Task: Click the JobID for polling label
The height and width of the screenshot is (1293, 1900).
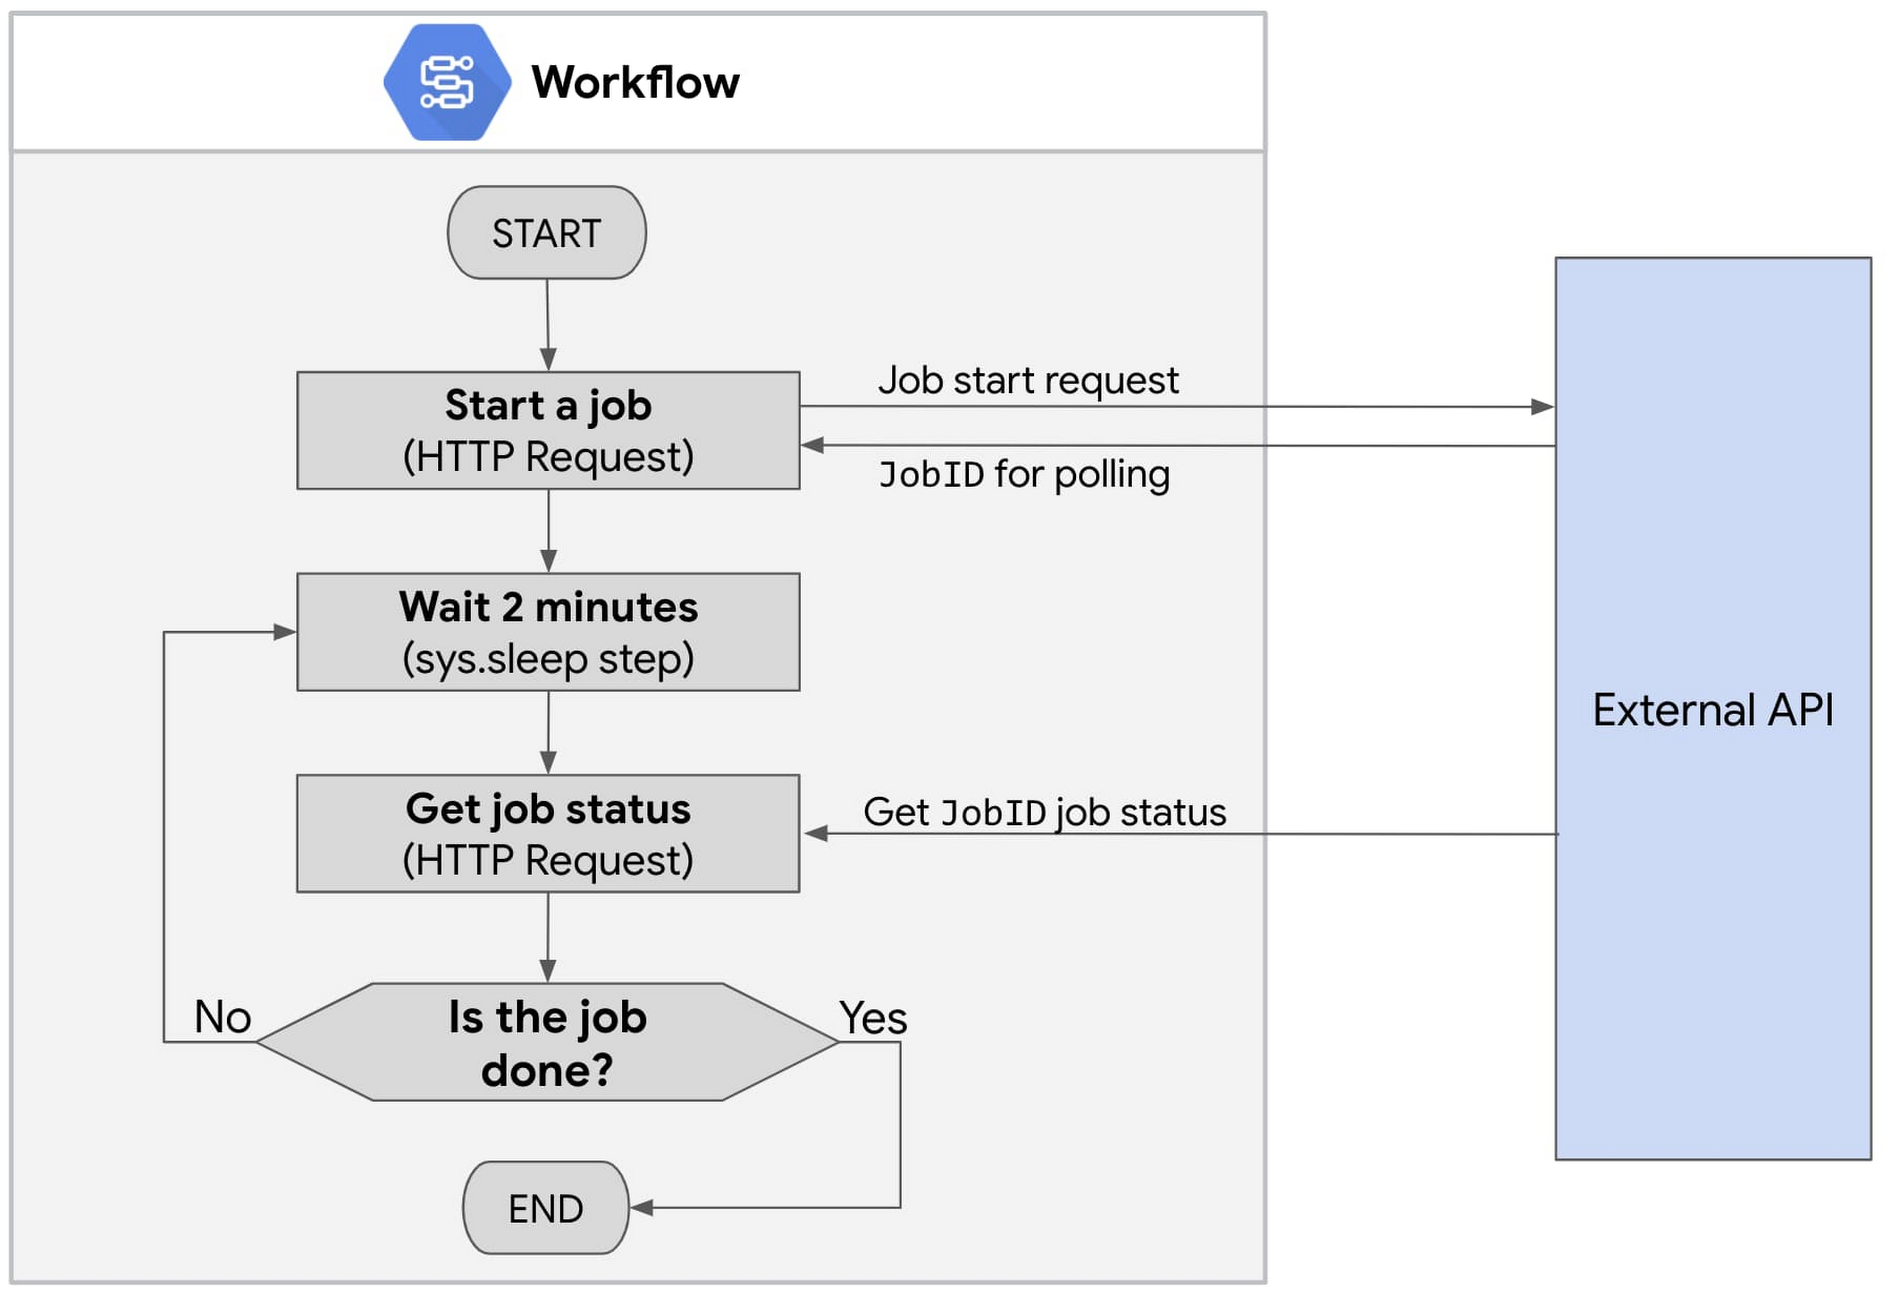Action: (x=1024, y=474)
